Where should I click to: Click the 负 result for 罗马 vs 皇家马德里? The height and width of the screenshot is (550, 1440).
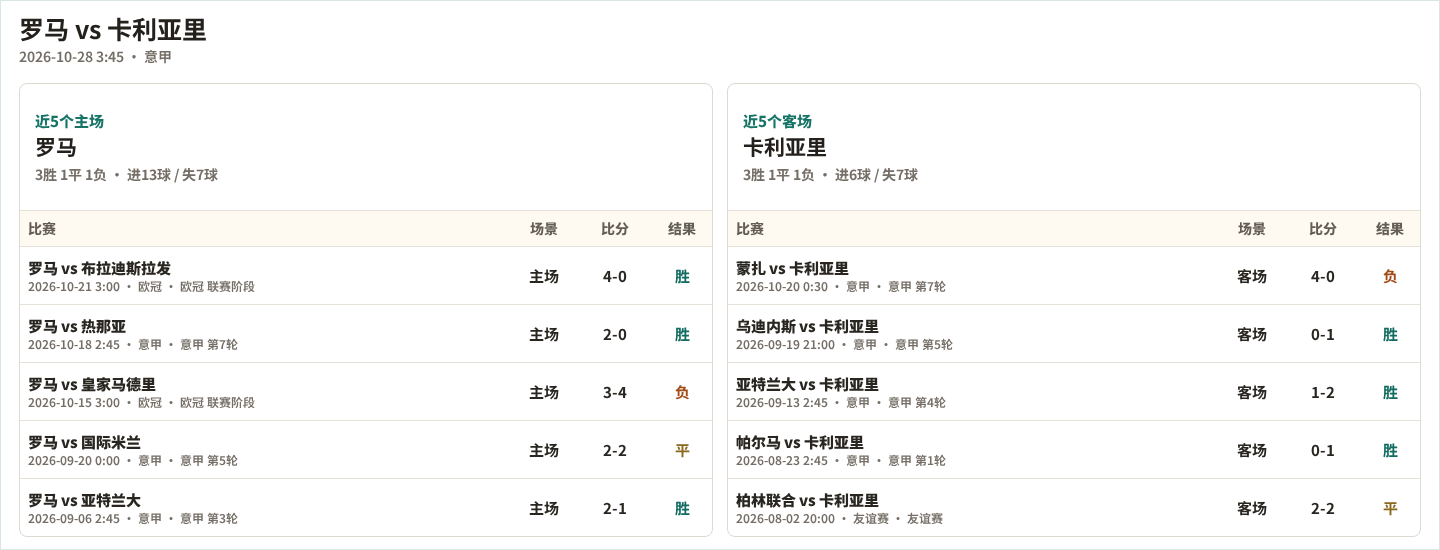click(682, 392)
